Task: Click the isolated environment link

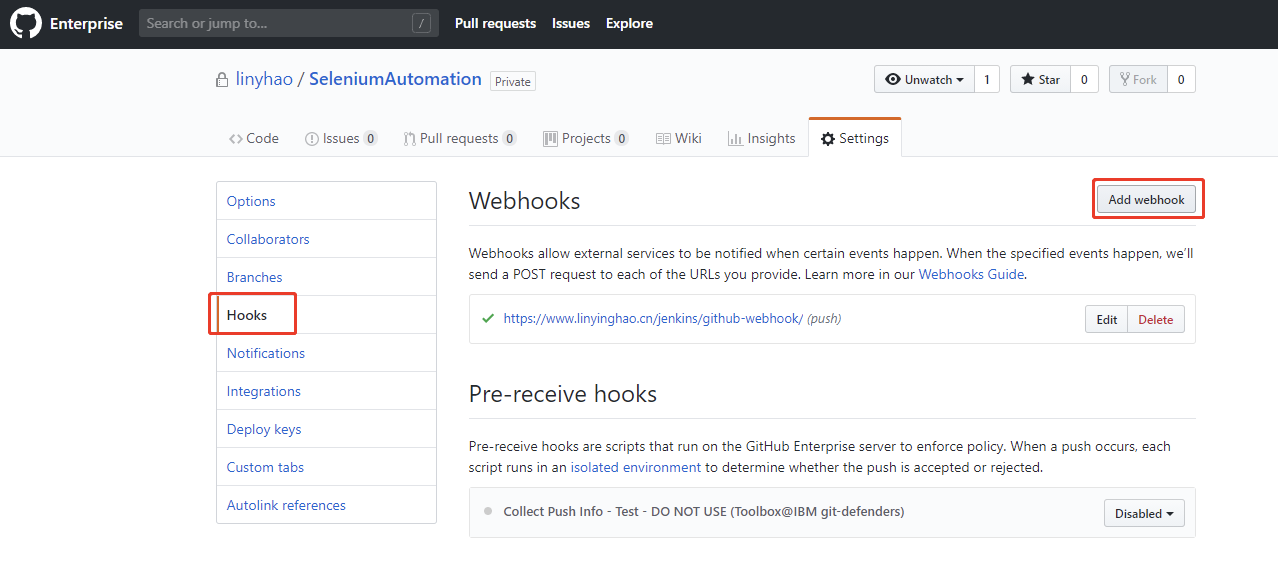Action: [x=635, y=467]
